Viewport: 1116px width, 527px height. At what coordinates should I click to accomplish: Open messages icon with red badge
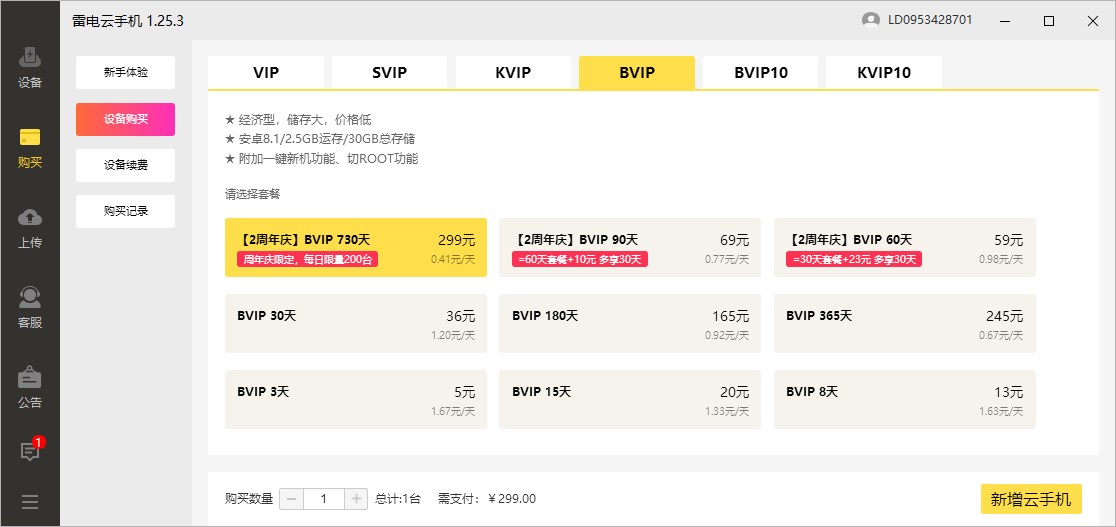tap(30, 451)
